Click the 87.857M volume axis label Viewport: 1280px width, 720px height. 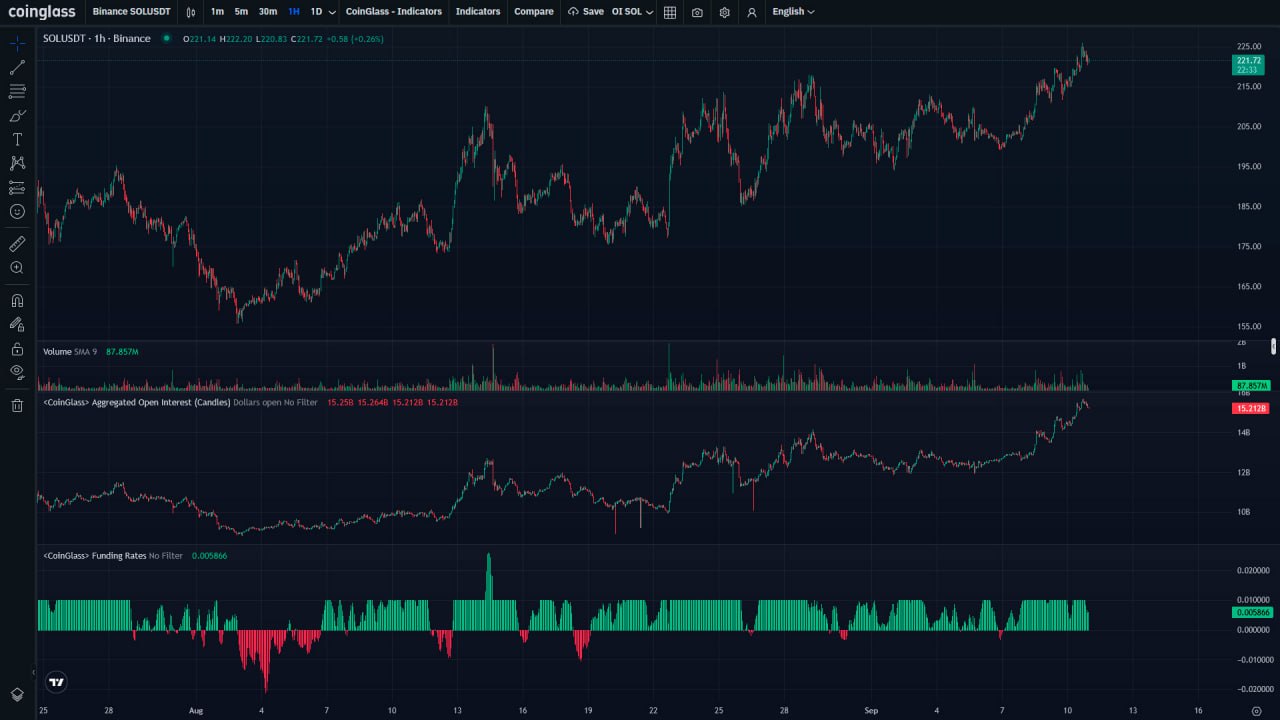tap(1251, 385)
